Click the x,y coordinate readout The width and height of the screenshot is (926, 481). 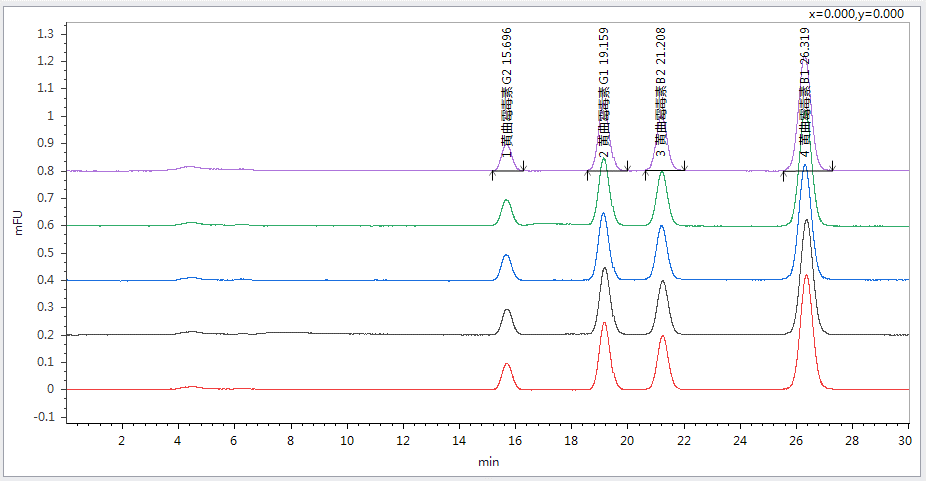(856, 14)
